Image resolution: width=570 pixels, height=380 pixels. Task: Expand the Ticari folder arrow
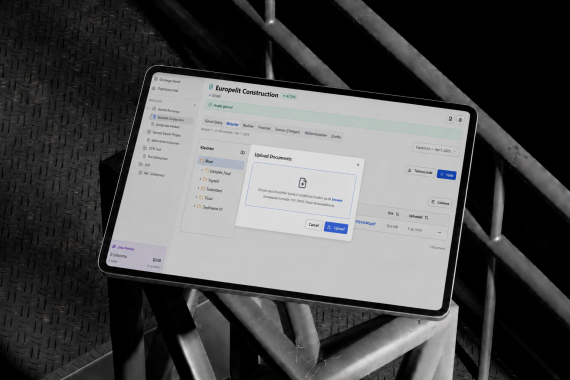[x=197, y=197]
